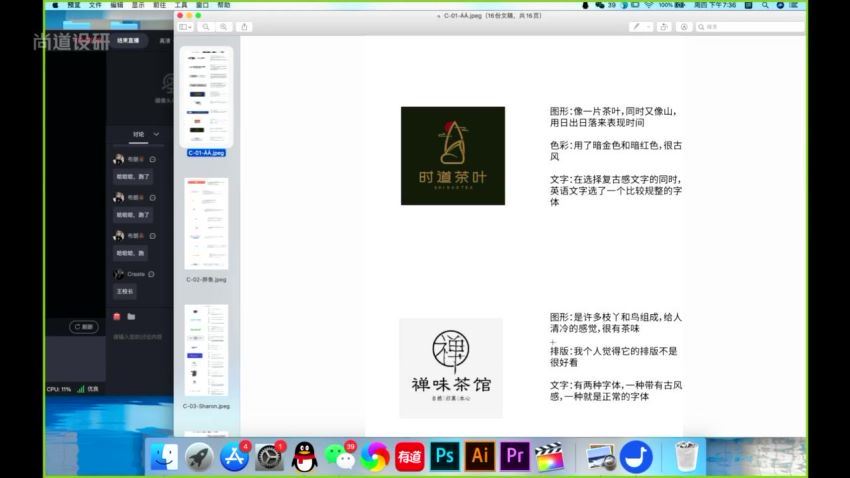Switch to the 讨论 tab in live panel
The image size is (850, 478).
139,134
